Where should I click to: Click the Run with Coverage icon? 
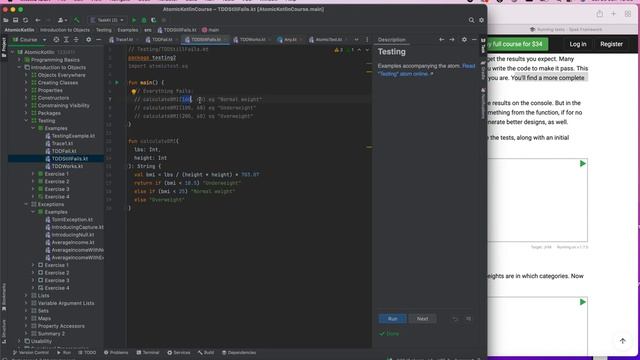pyautogui.click(x=153, y=20)
